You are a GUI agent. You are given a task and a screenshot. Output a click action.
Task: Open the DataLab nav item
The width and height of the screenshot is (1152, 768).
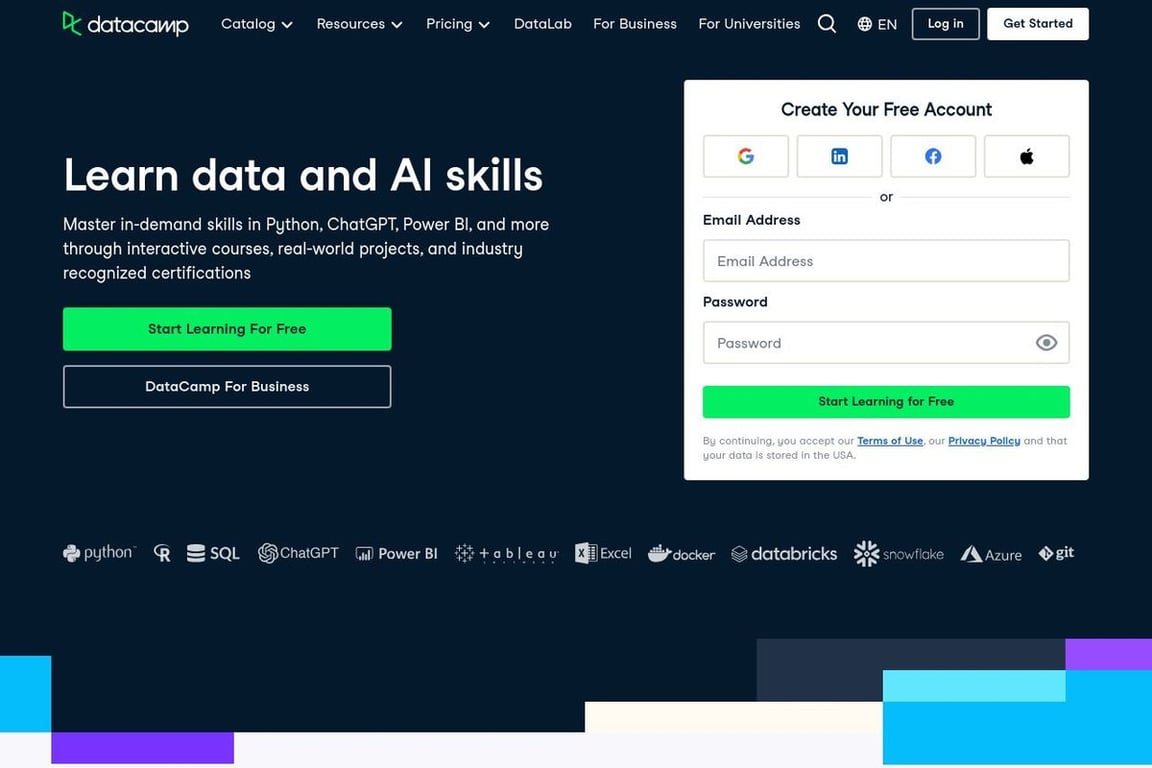543,24
